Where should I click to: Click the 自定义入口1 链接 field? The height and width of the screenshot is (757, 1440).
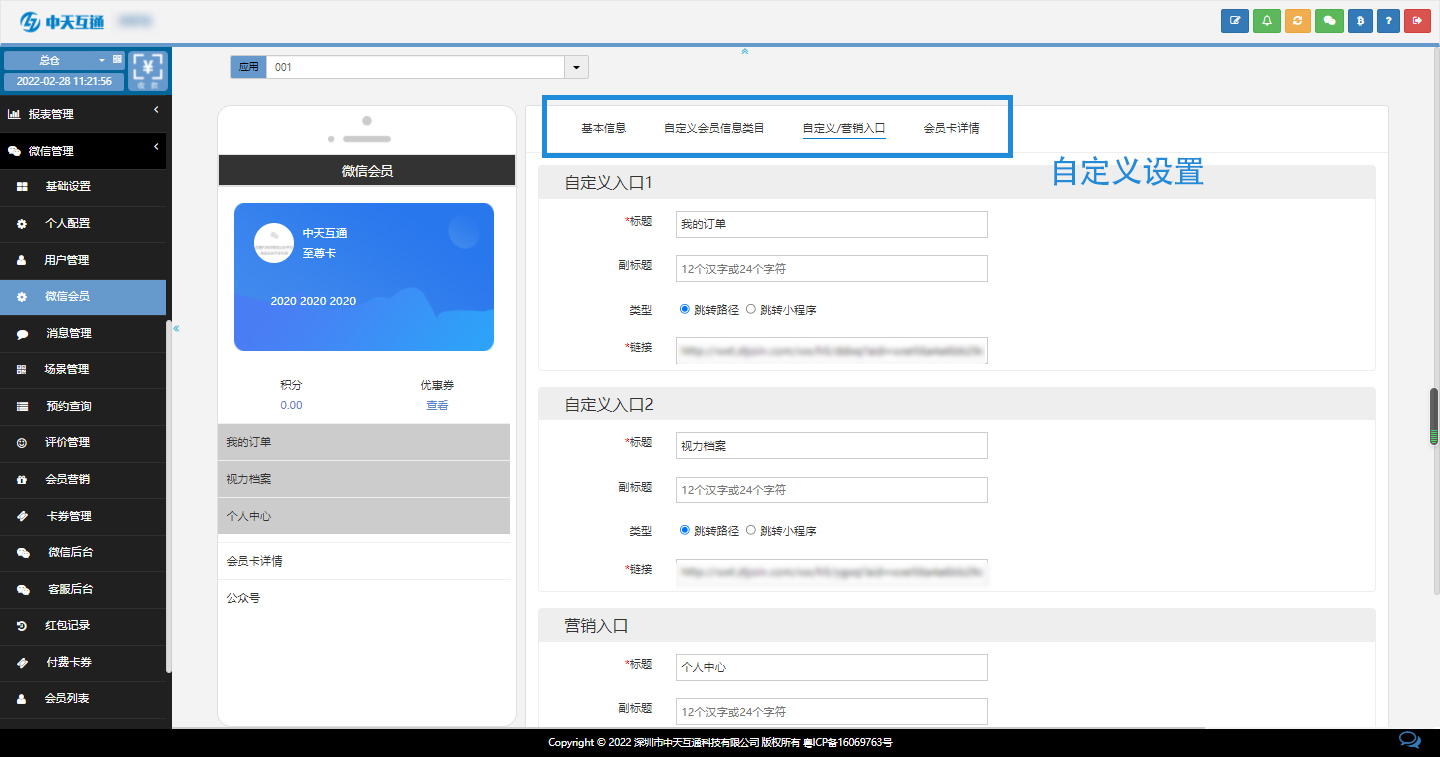coord(832,349)
